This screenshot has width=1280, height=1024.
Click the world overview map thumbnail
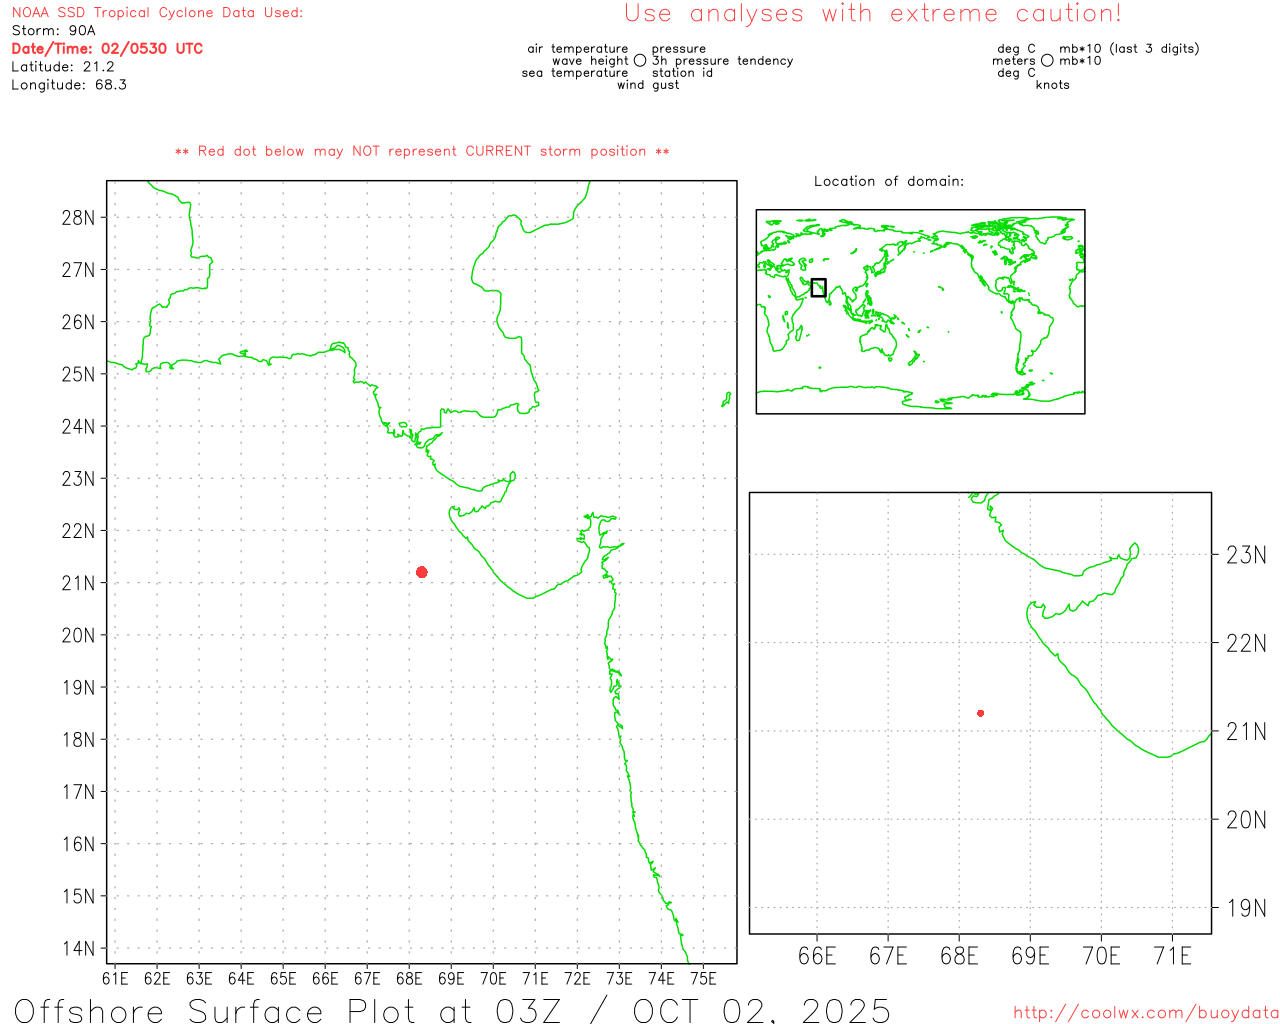(920, 312)
